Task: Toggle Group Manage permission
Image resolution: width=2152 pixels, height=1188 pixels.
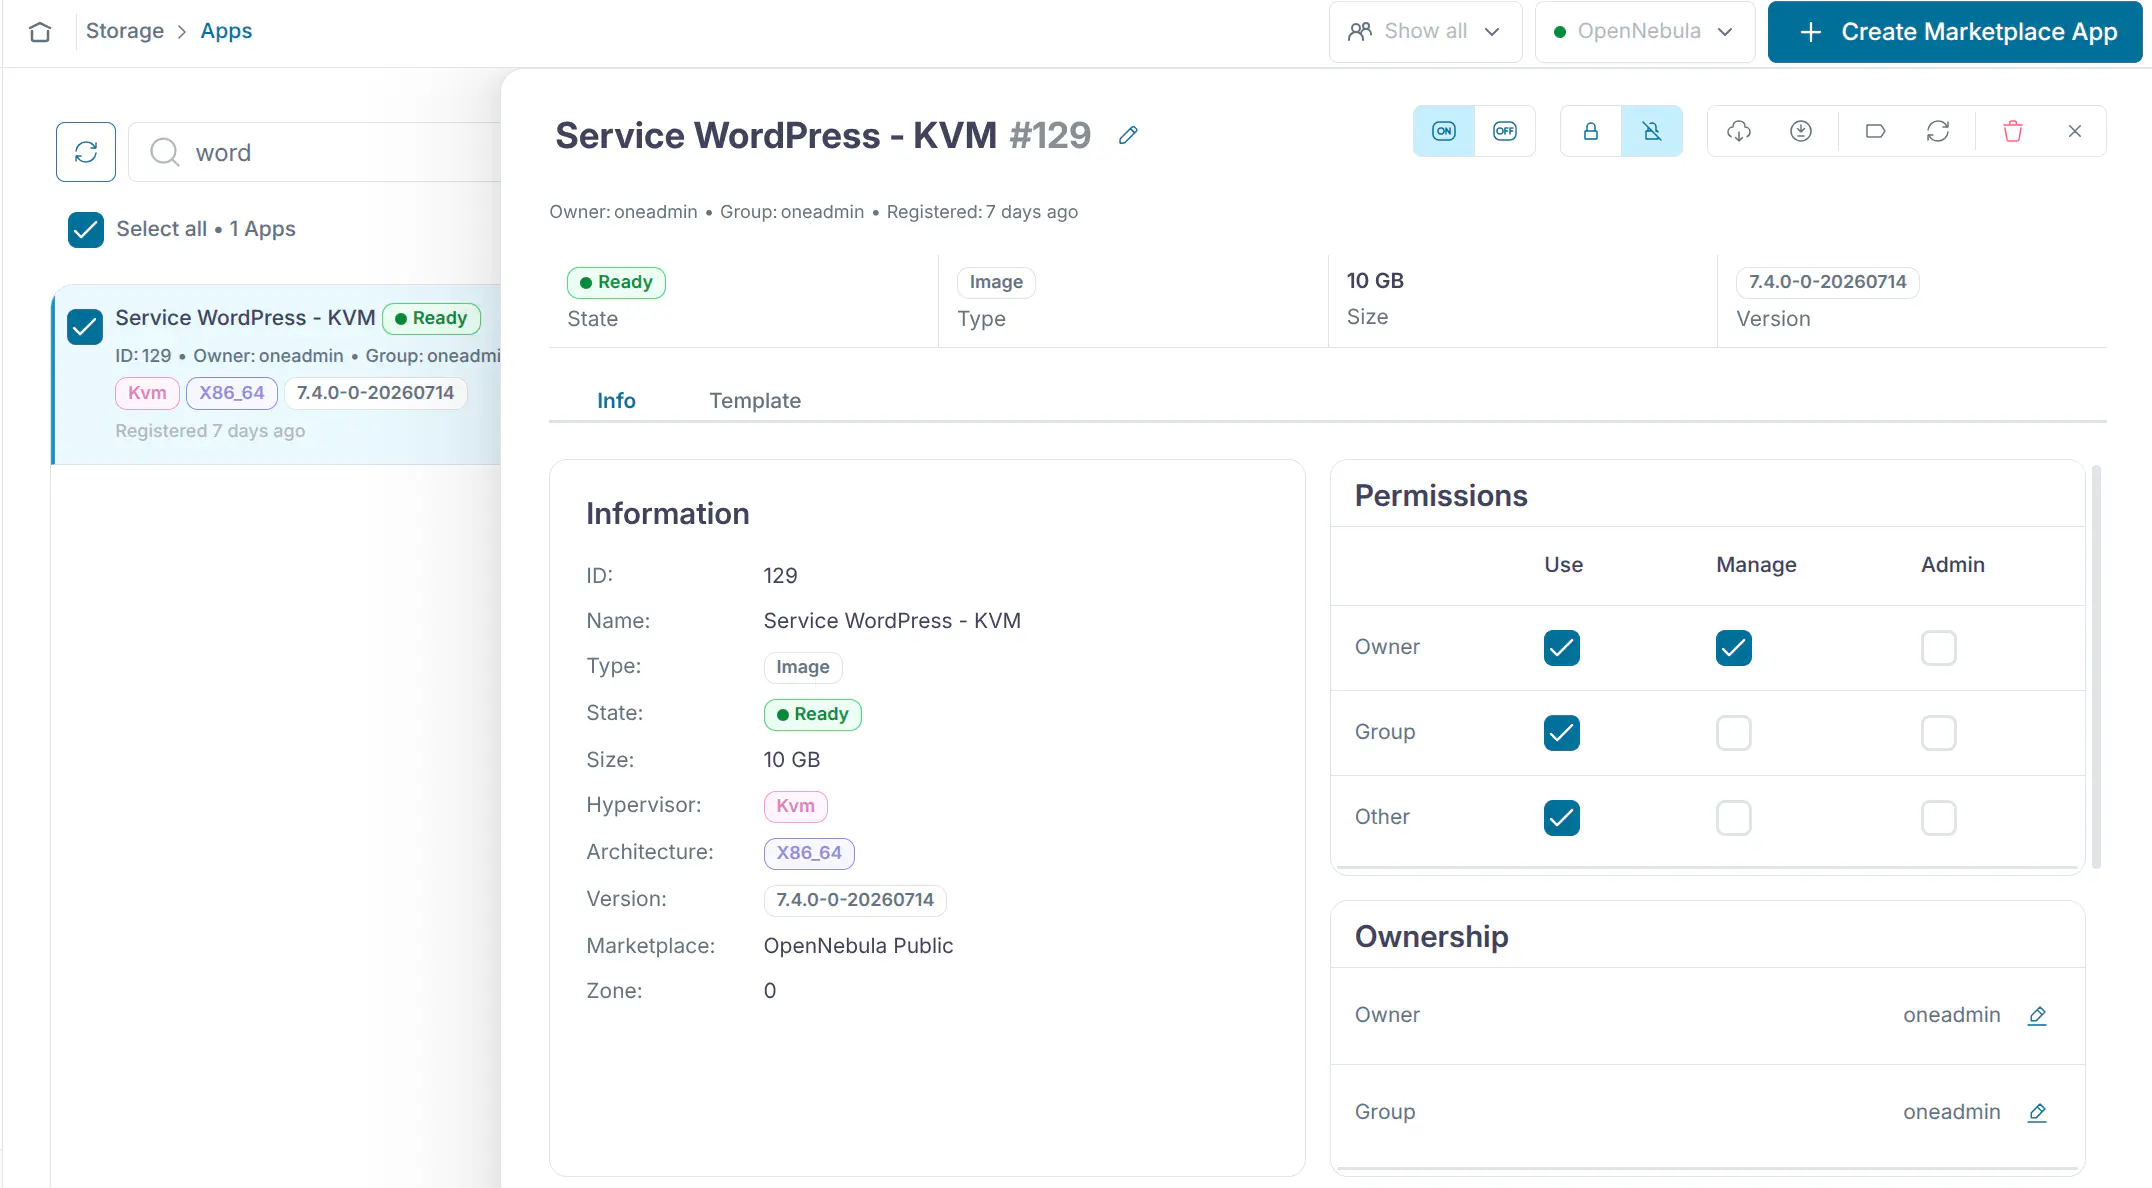Action: point(1734,733)
